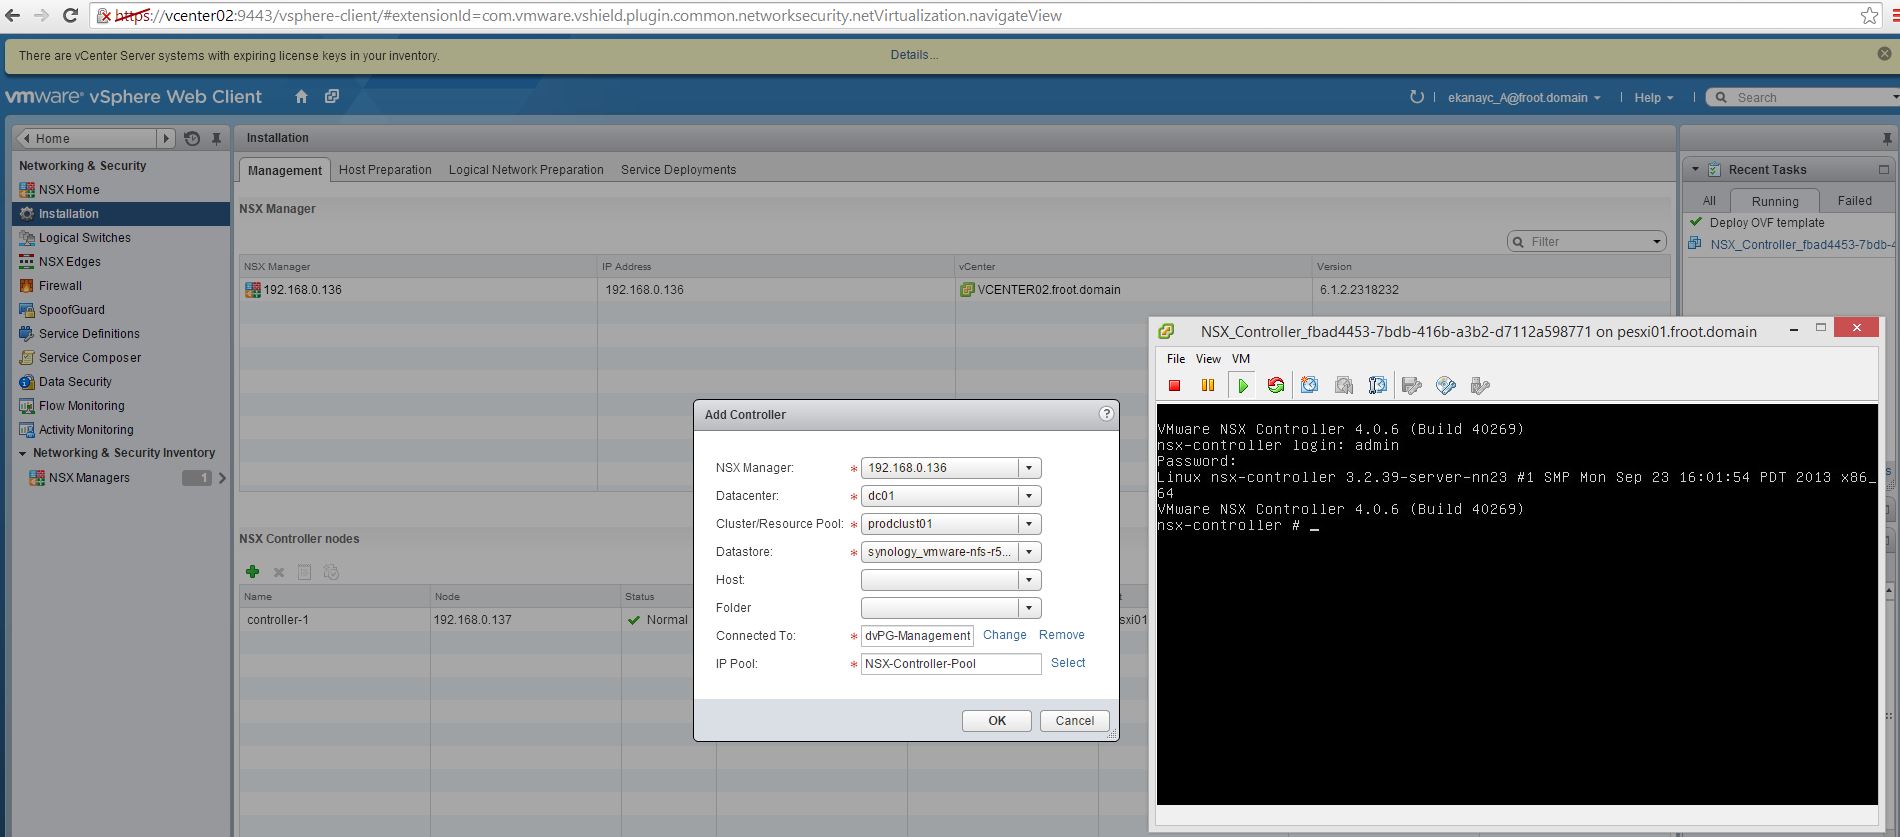Expand Datacenter dropdown in dialog
The width and height of the screenshot is (1900, 837).
[x=1030, y=496]
